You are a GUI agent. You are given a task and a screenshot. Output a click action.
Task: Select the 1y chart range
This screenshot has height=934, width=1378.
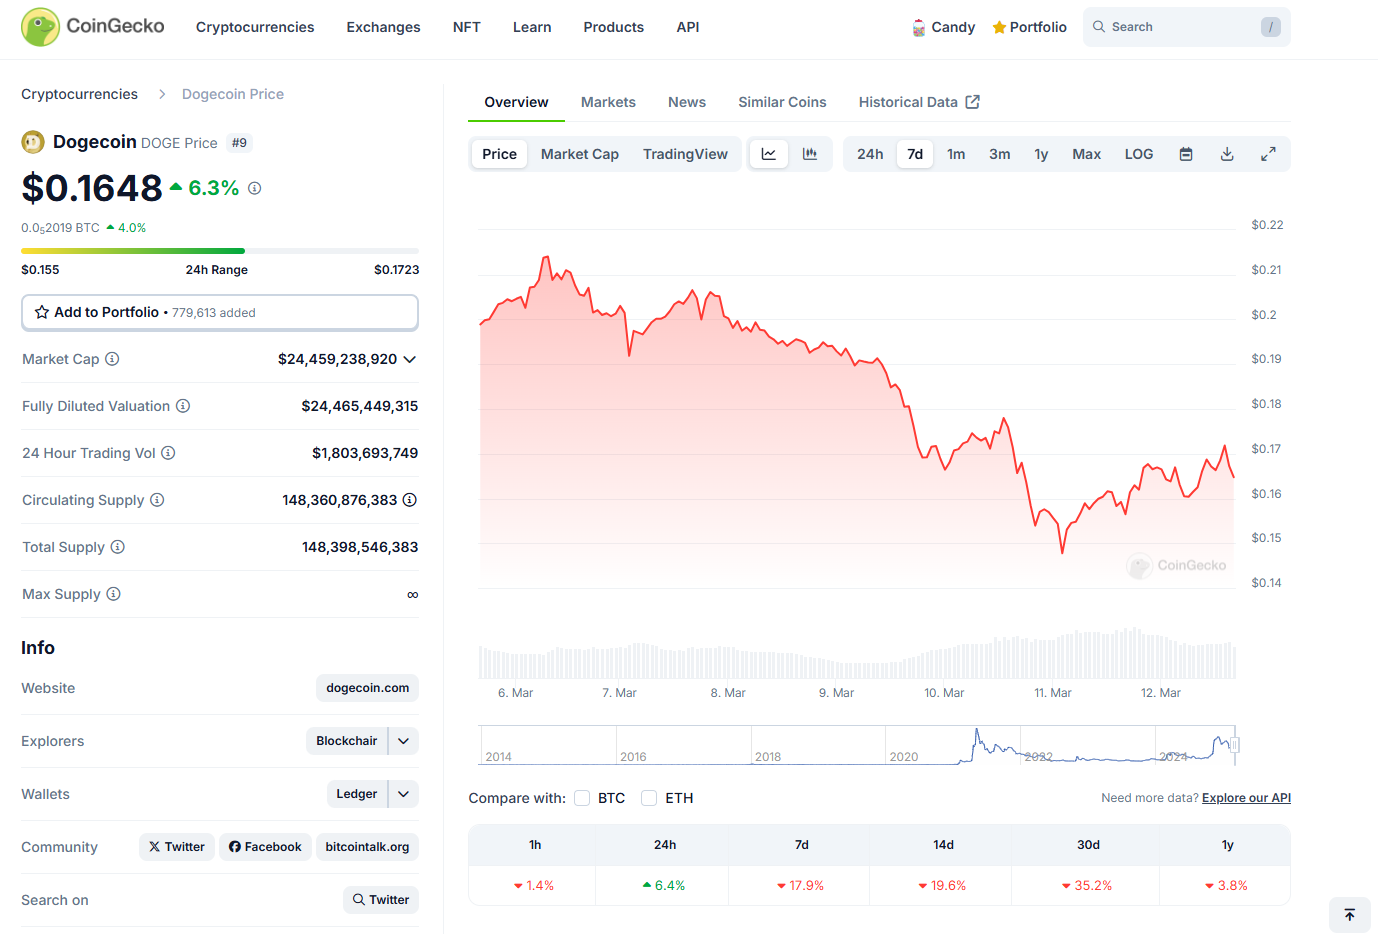(1041, 154)
